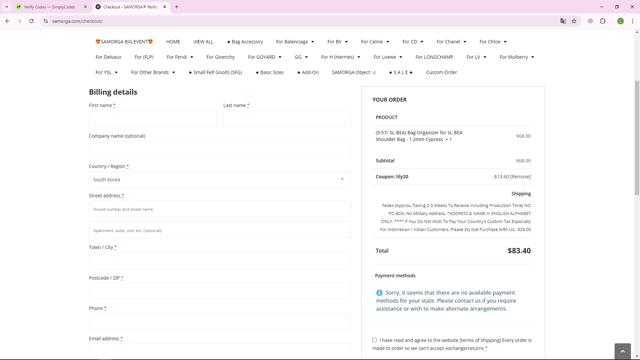Click the Postcode / ZIP input field
This screenshot has height=360, width=640.
(220, 291)
